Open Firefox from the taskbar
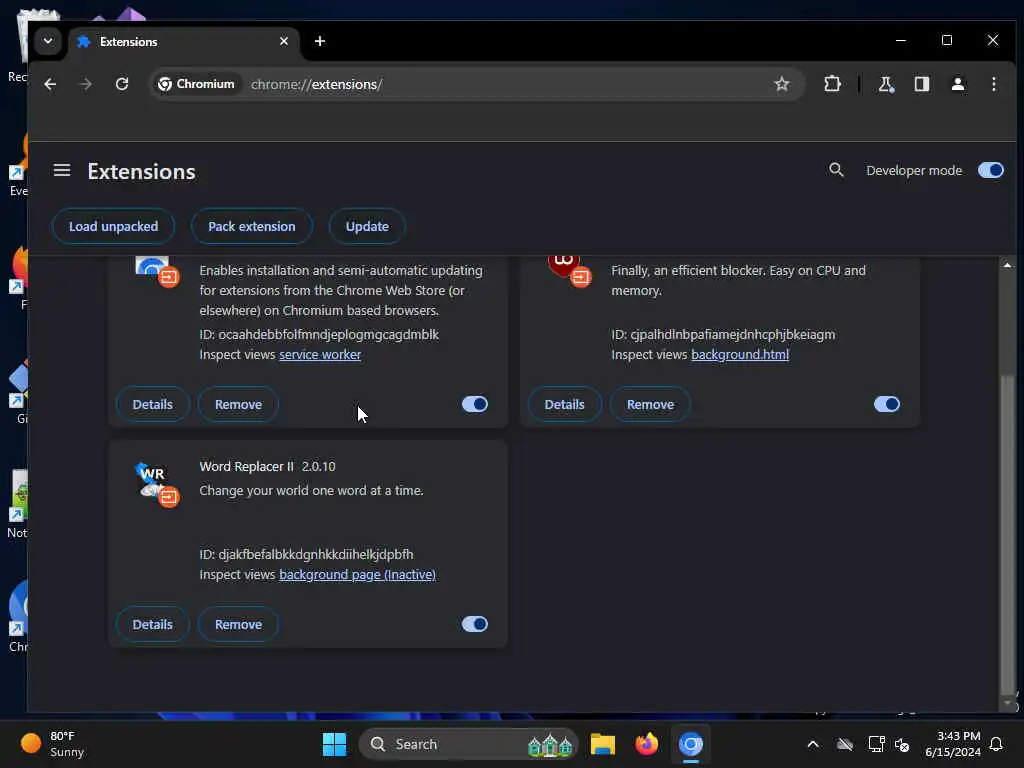 click(x=647, y=744)
